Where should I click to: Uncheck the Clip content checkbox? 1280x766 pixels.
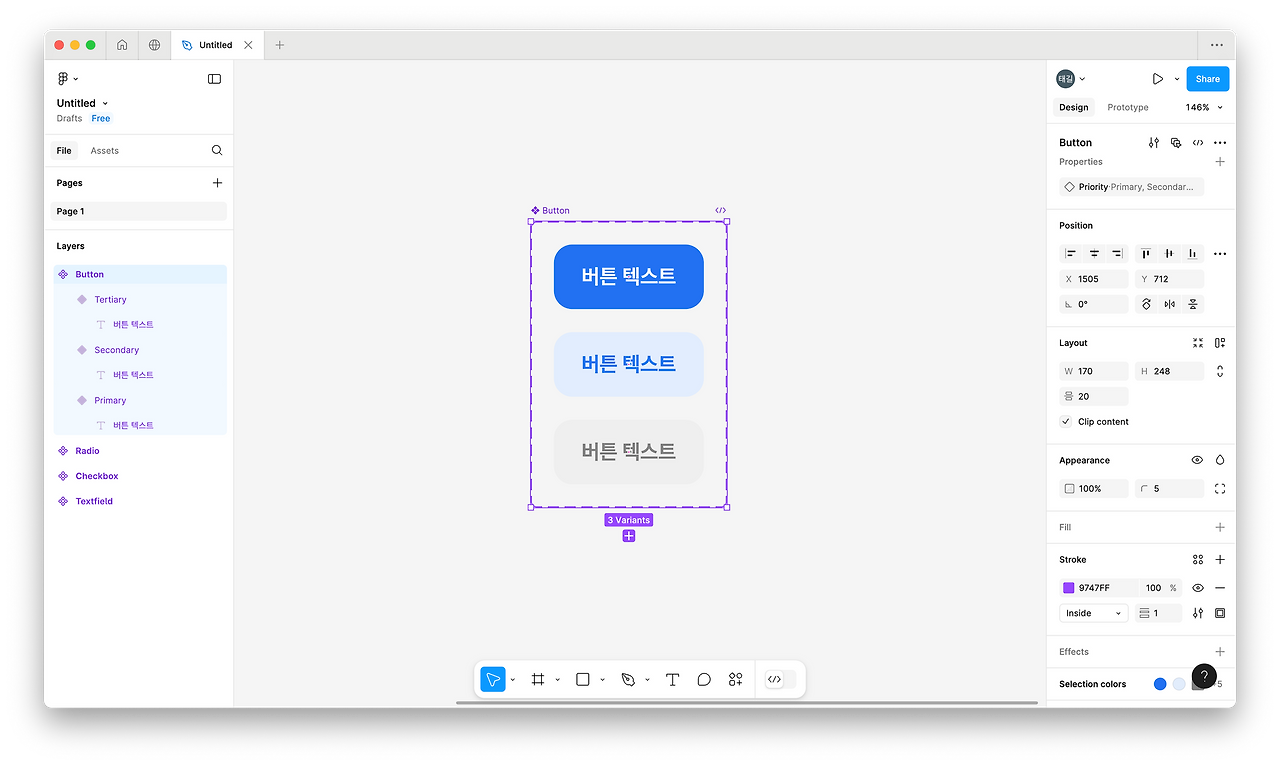1066,422
